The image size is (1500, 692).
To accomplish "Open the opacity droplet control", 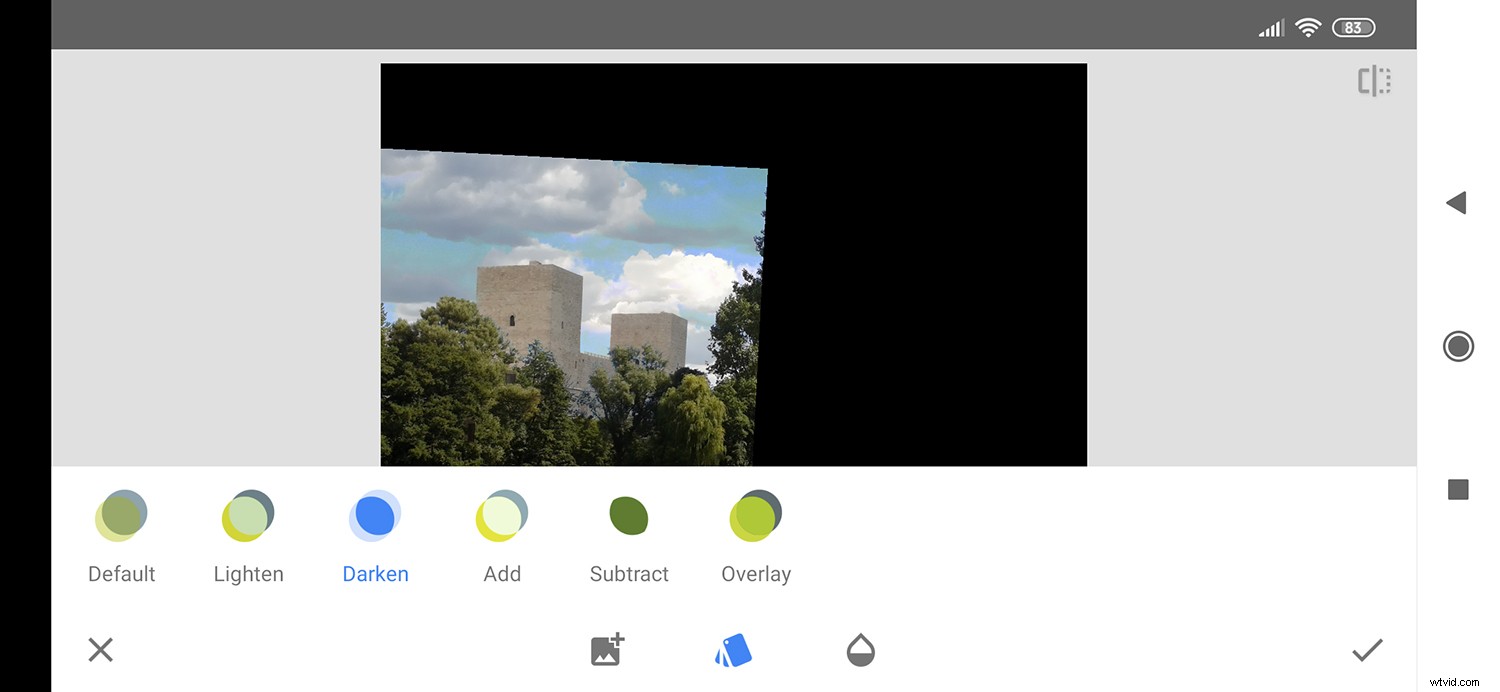I will click(x=860, y=649).
